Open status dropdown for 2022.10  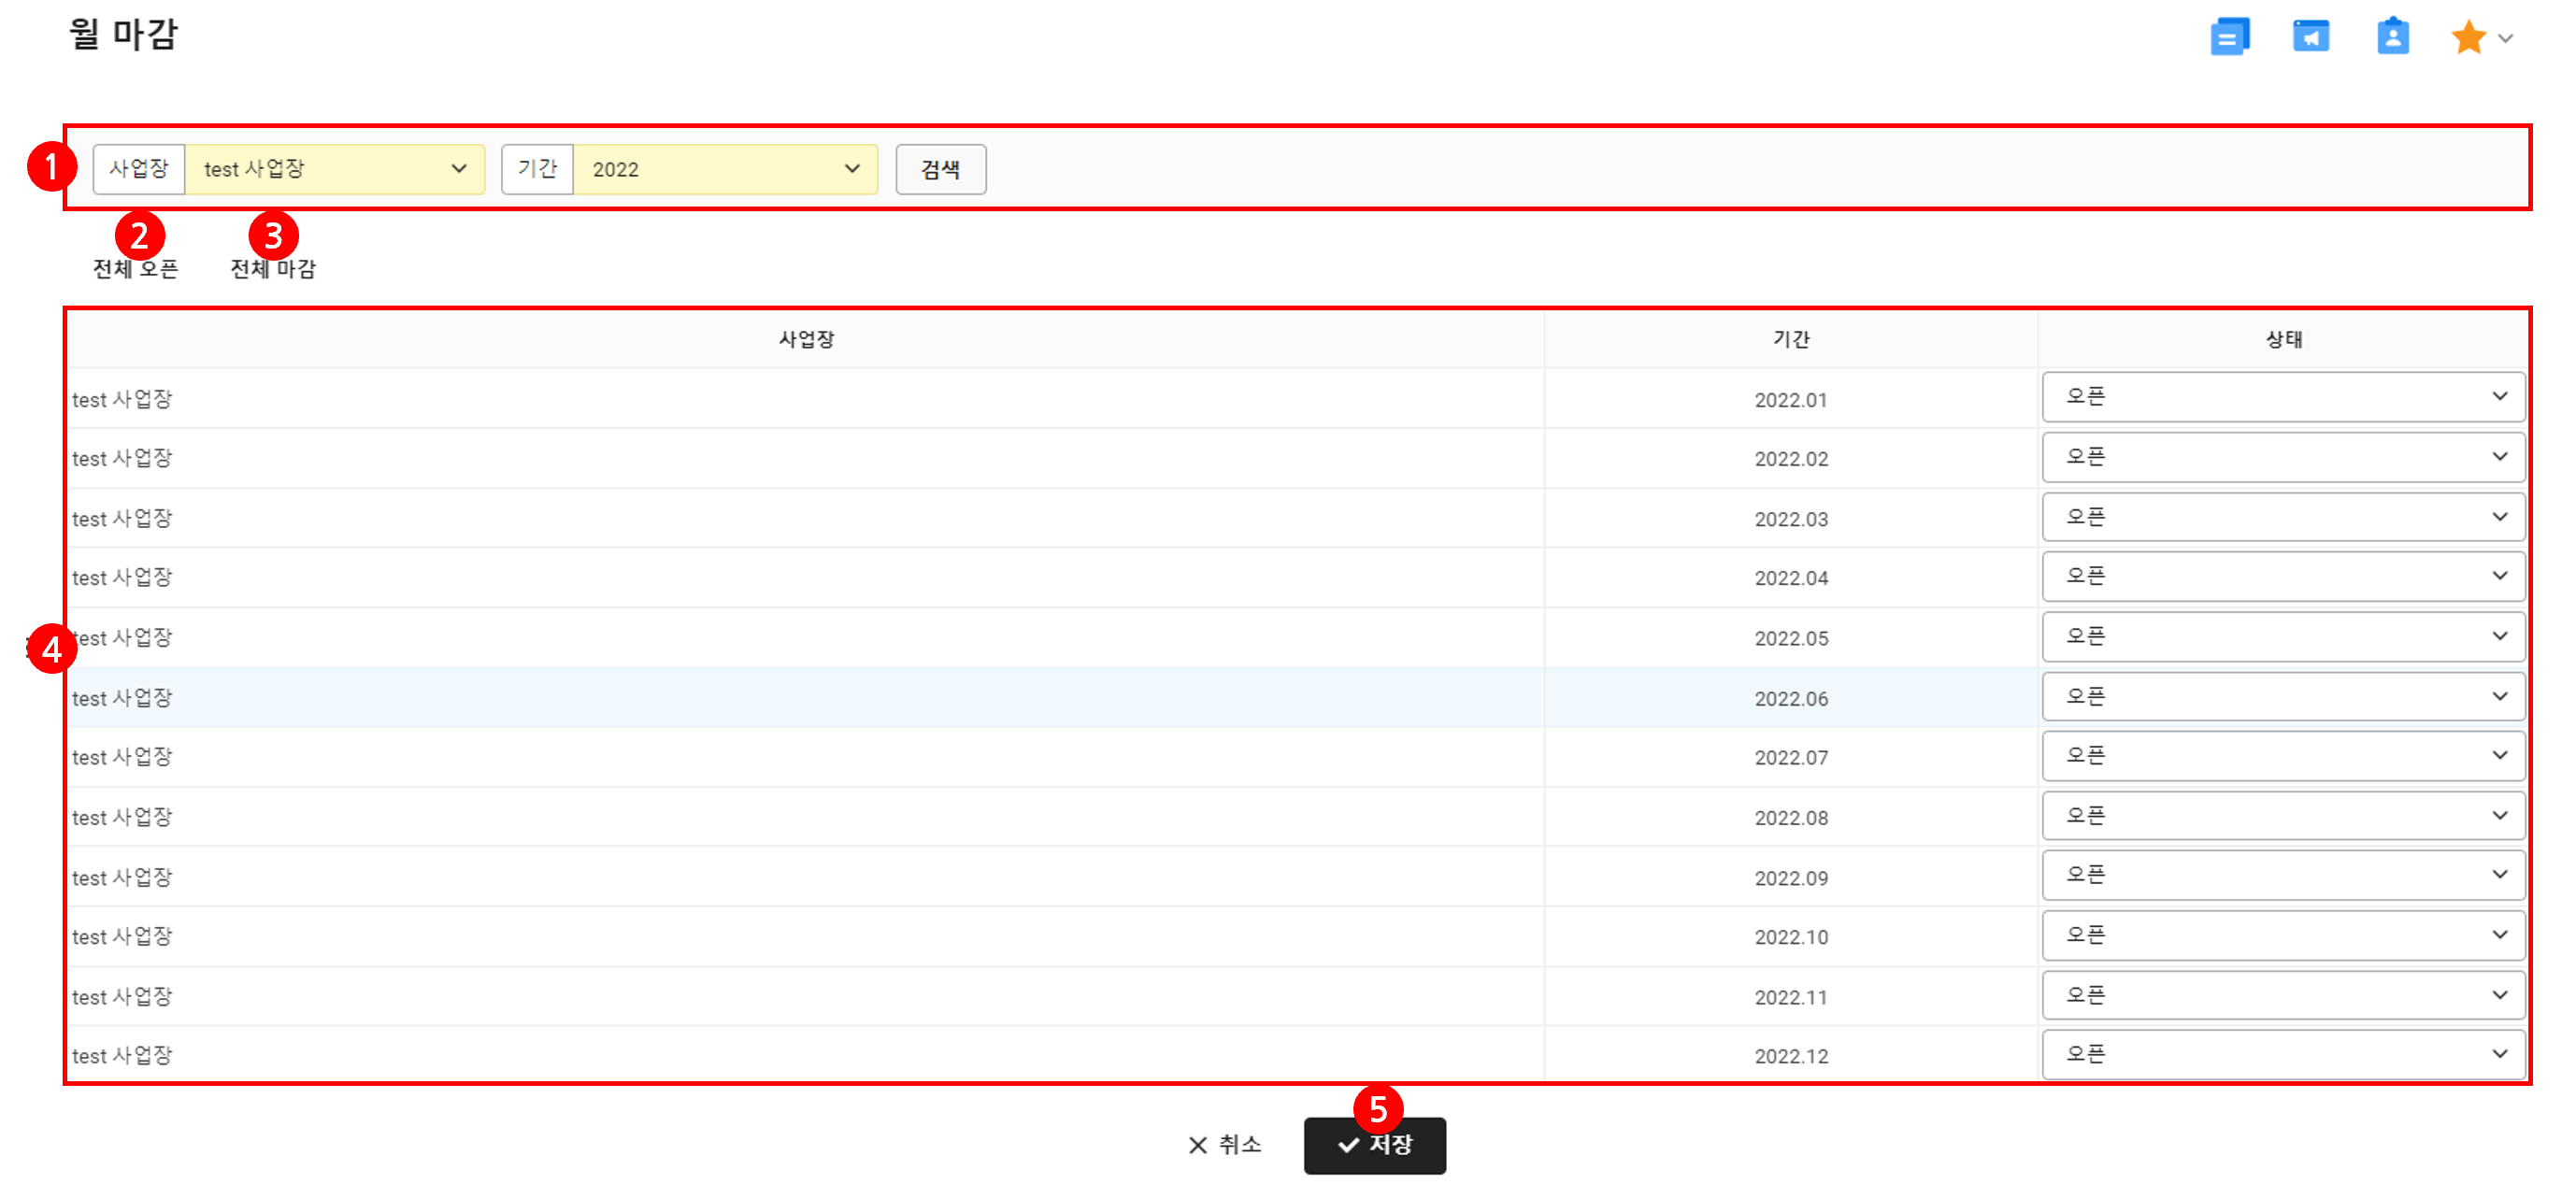pyautogui.click(x=2283, y=935)
